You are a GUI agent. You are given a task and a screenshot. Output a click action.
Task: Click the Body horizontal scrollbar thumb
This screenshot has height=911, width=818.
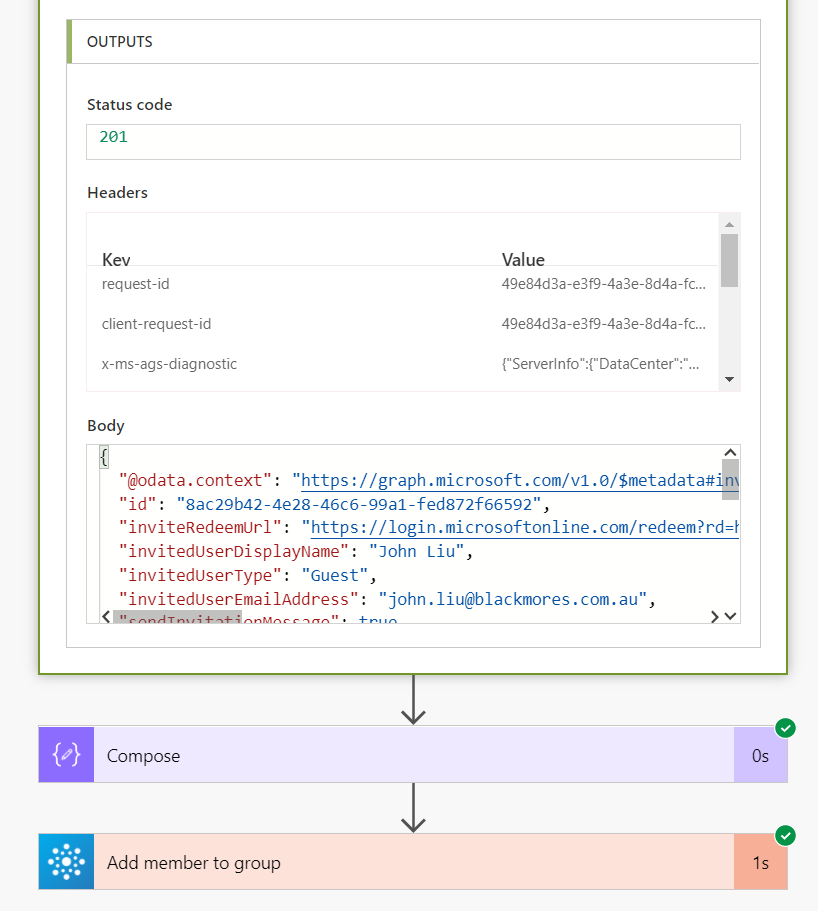pos(177,617)
